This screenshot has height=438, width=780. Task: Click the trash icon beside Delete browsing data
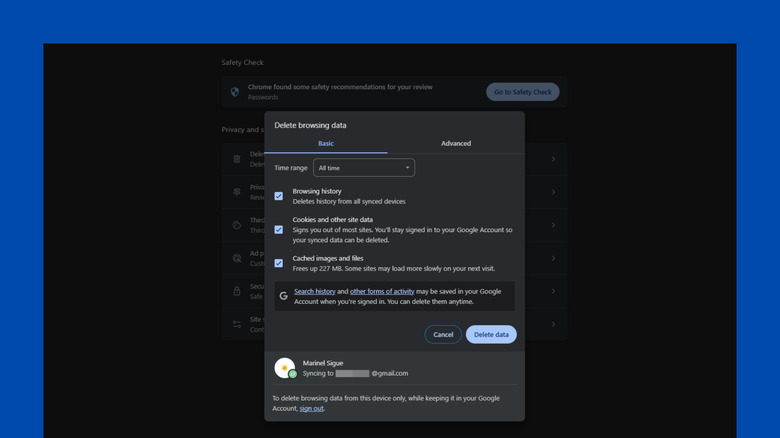pyautogui.click(x=237, y=159)
